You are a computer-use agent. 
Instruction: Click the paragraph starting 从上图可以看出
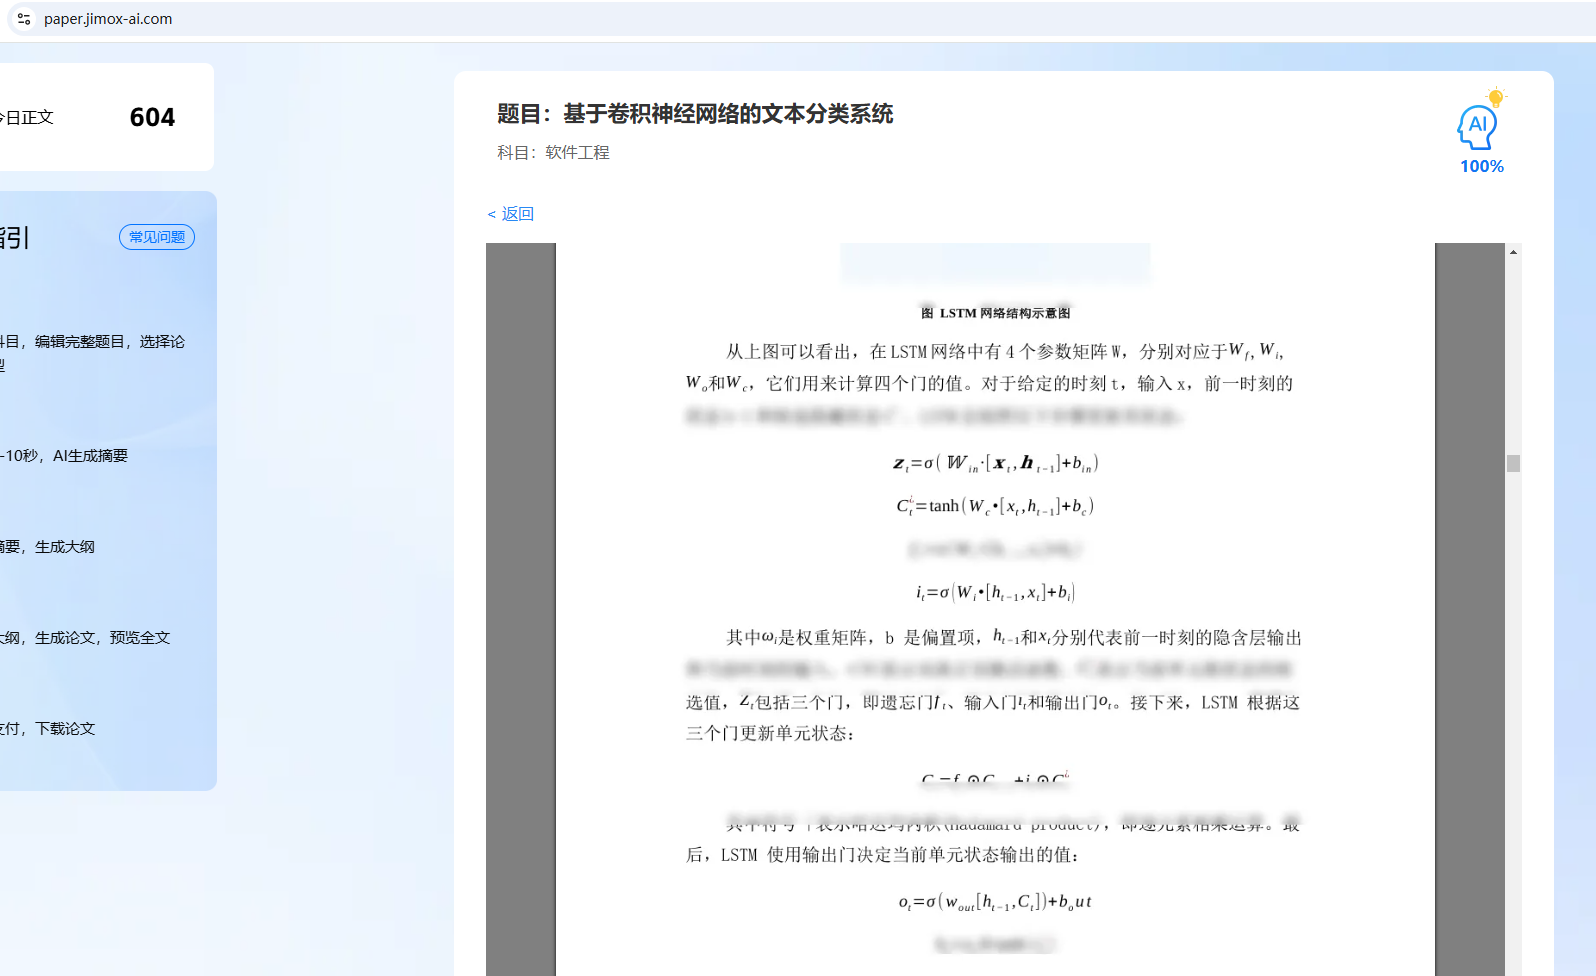990,383
